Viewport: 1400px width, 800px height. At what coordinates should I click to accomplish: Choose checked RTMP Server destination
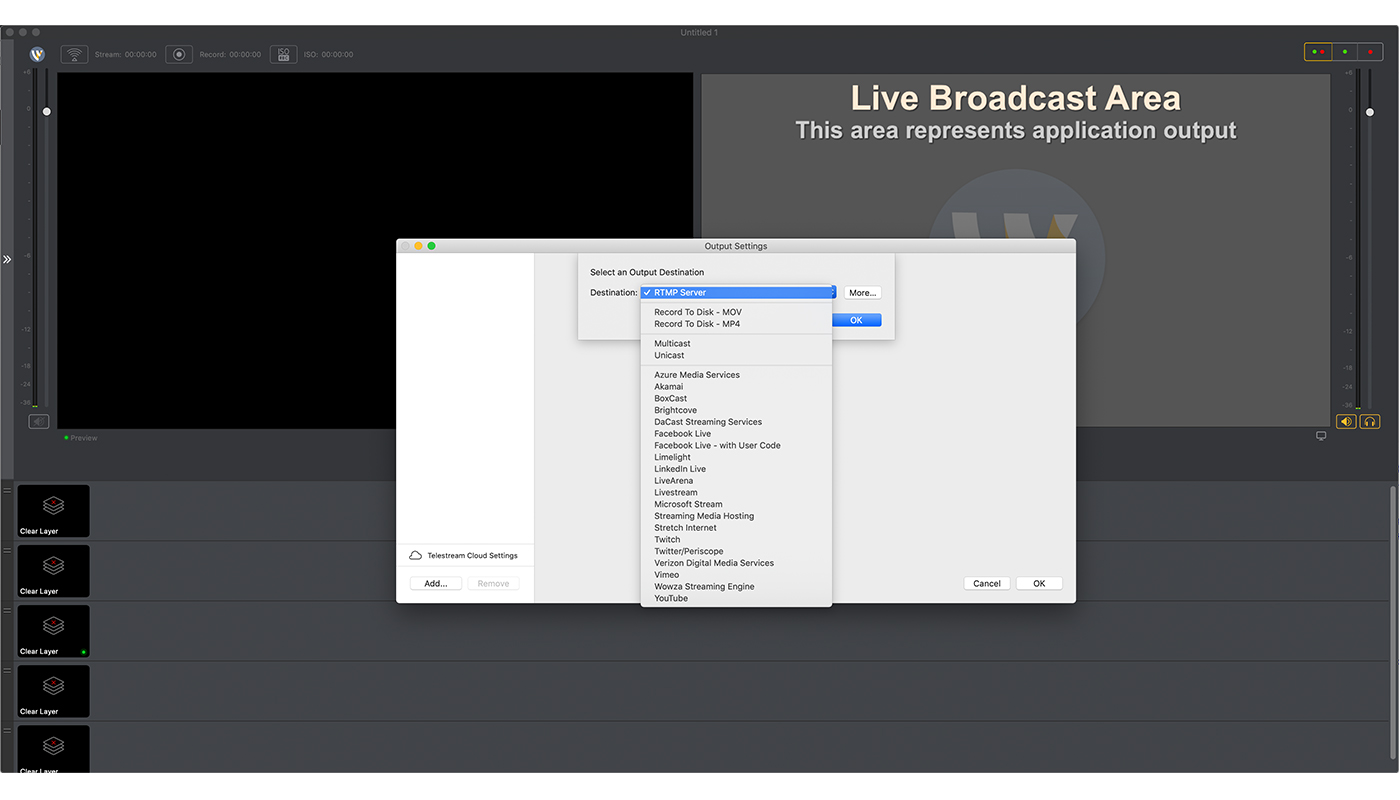pos(737,293)
